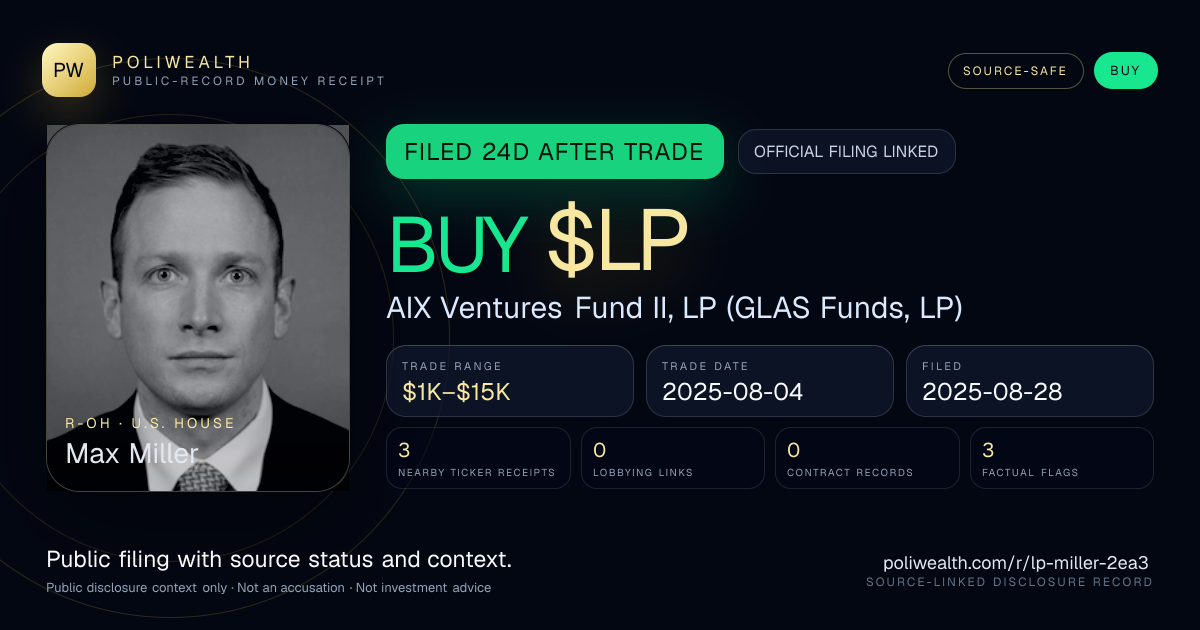Screen dimensions: 1200x630
Task: Click the green BUY pill button
Action: click(1125, 71)
